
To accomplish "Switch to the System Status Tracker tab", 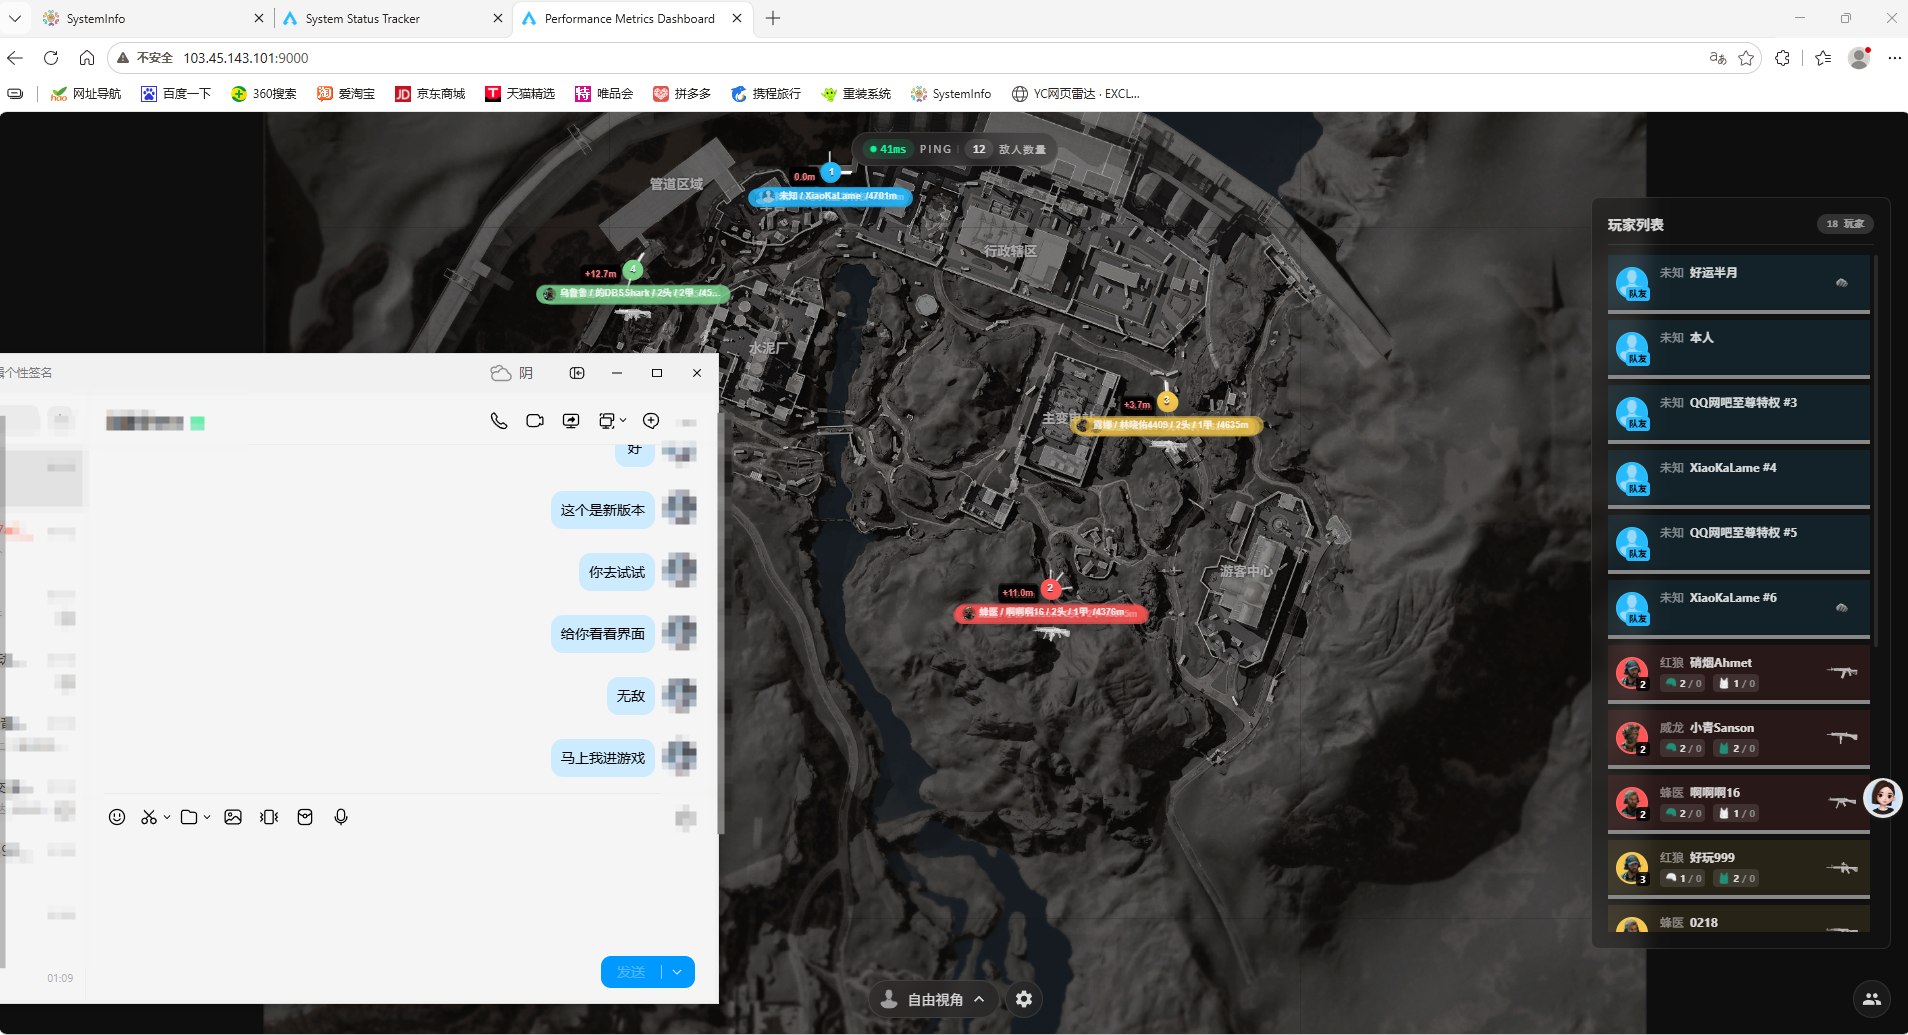I will coord(390,18).
